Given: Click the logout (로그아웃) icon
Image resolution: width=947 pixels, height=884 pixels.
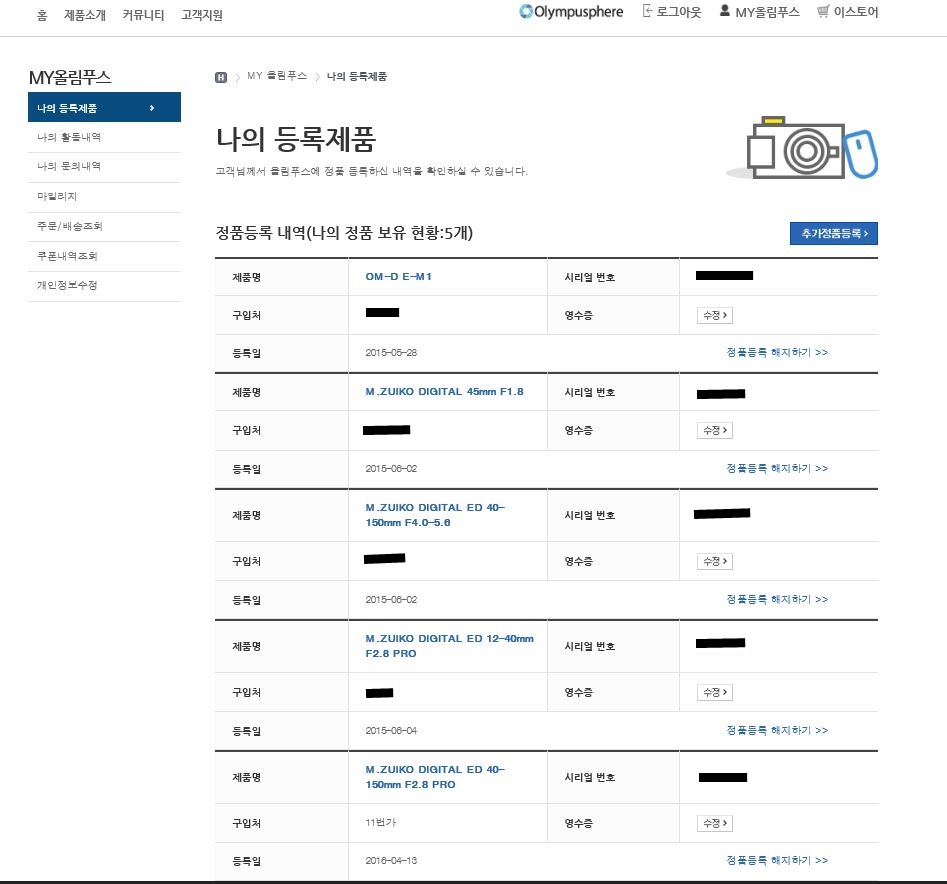Looking at the screenshot, I should (648, 12).
